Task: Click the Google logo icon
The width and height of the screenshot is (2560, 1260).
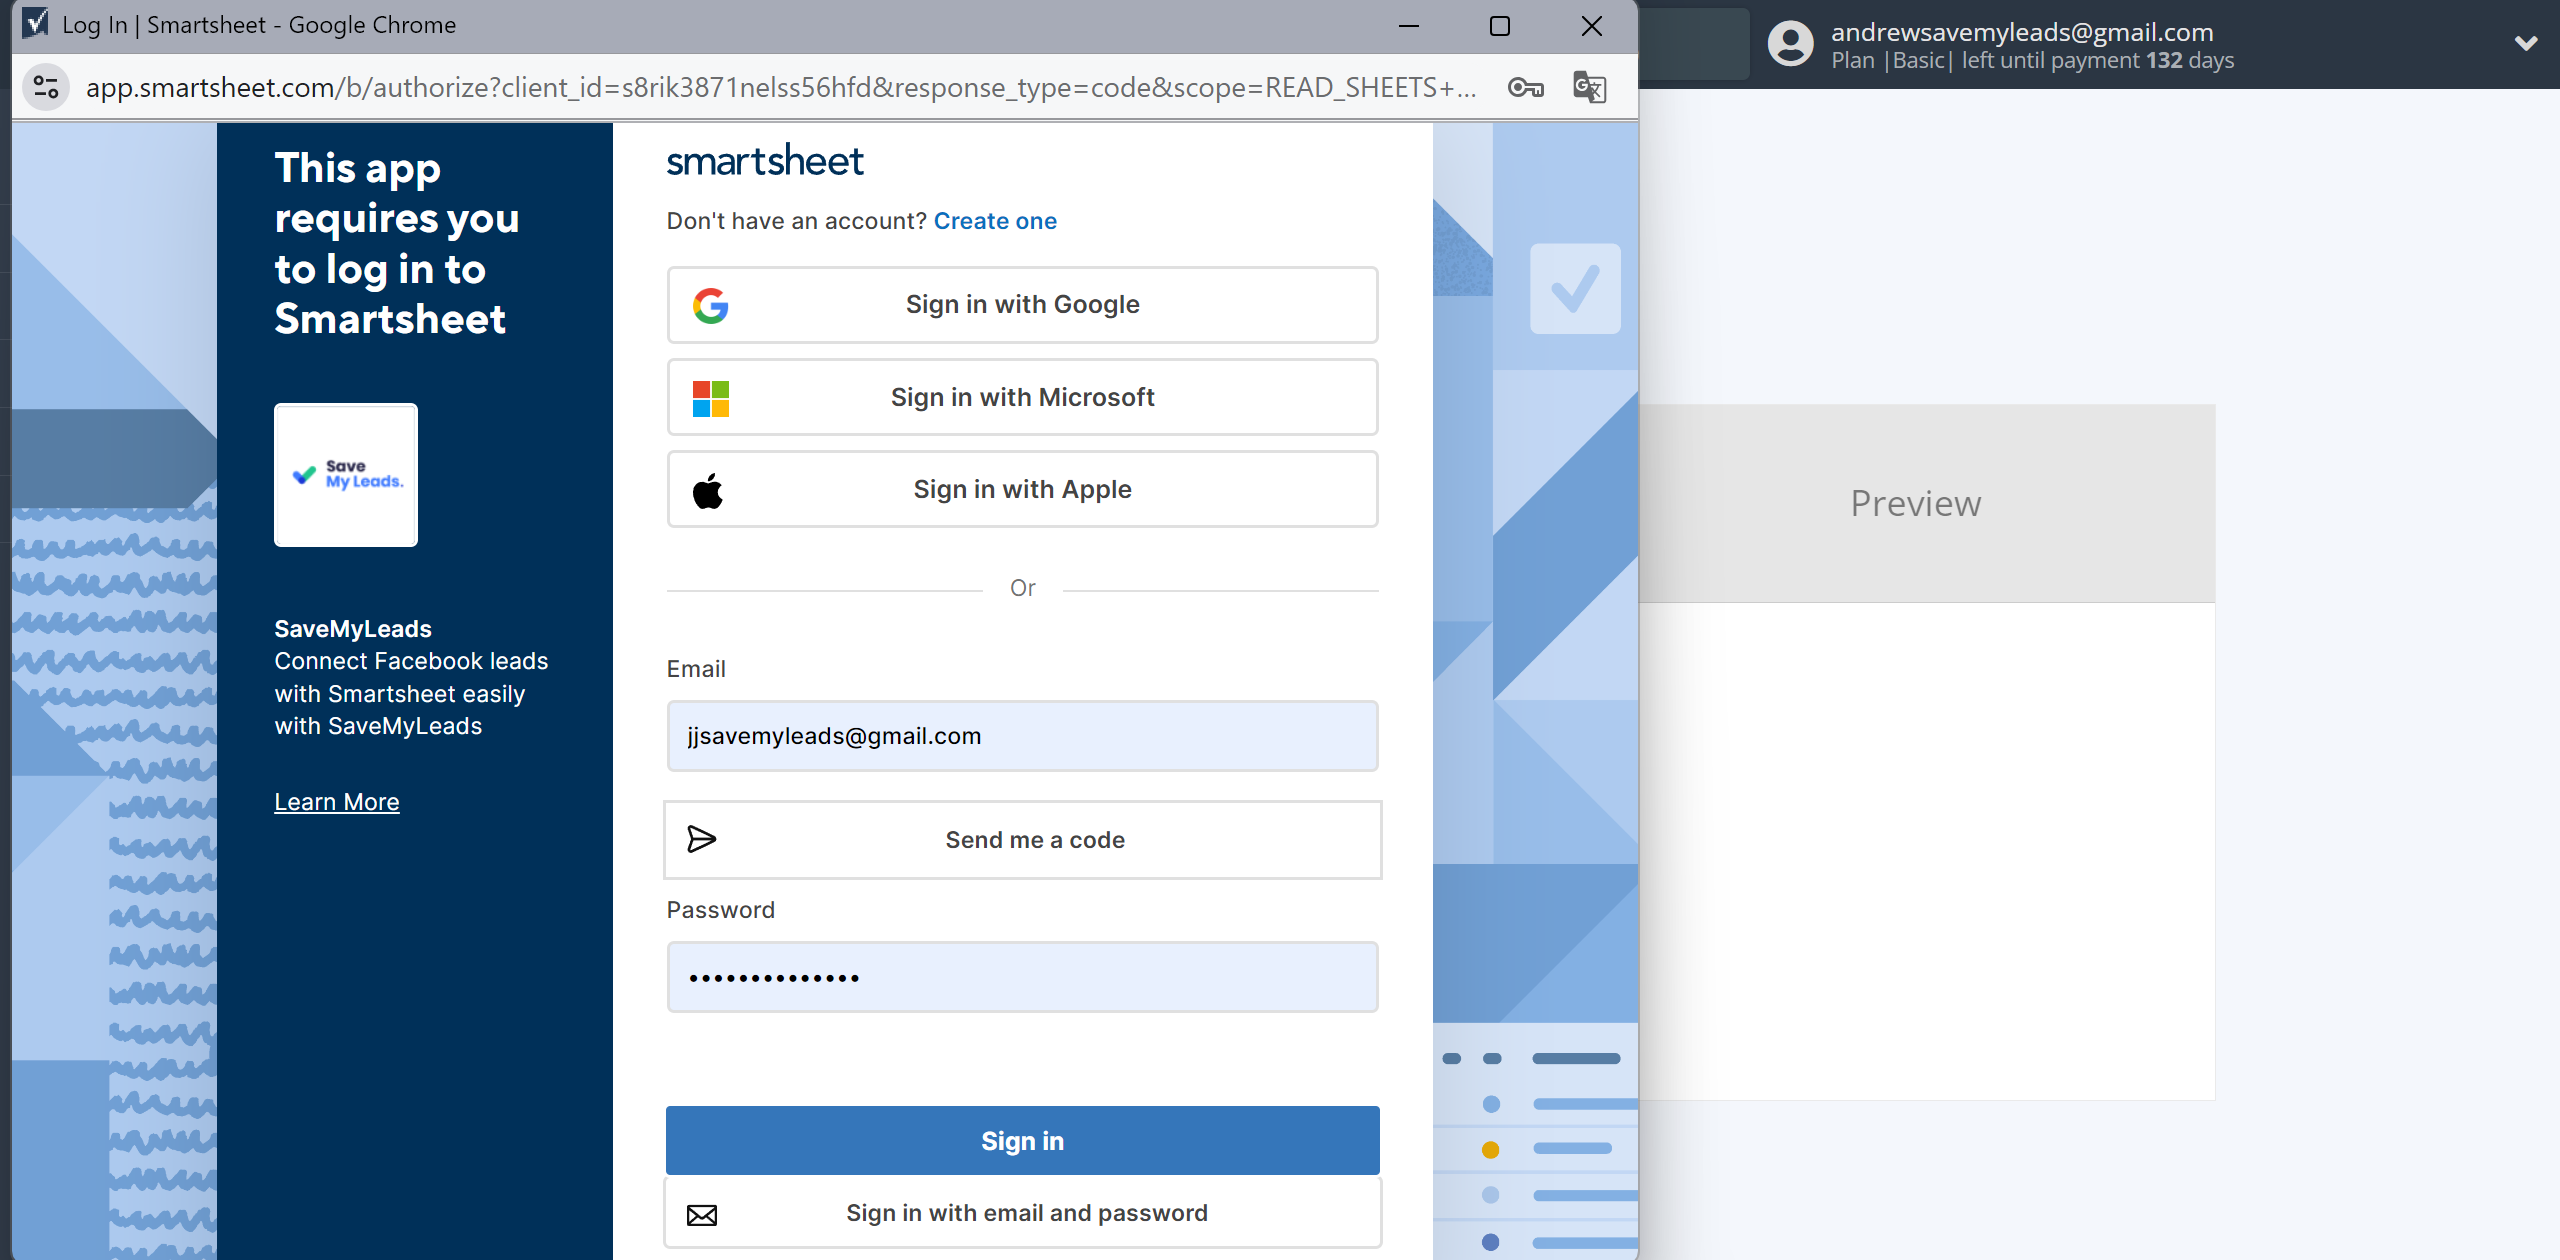Action: coord(711,305)
